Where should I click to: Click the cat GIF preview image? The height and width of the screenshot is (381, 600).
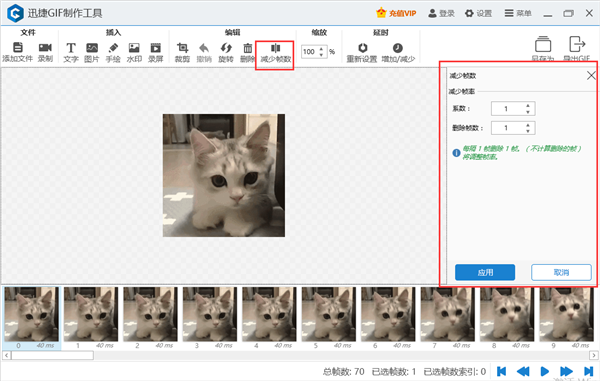click(224, 175)
